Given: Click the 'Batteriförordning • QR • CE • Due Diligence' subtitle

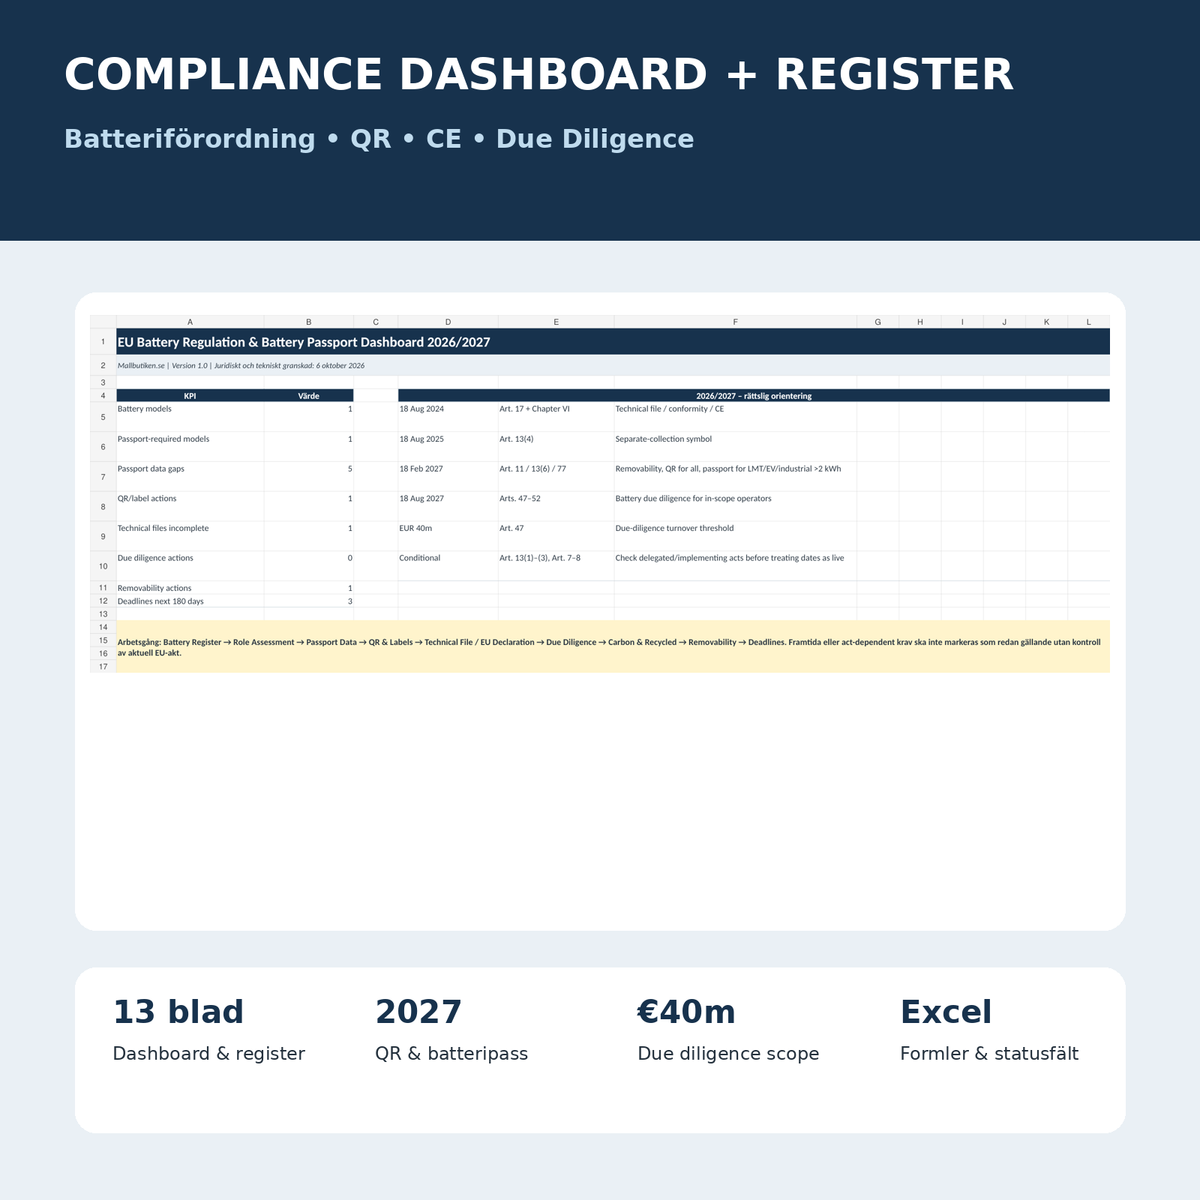Looking at the screenshot, I should [379, 138].
